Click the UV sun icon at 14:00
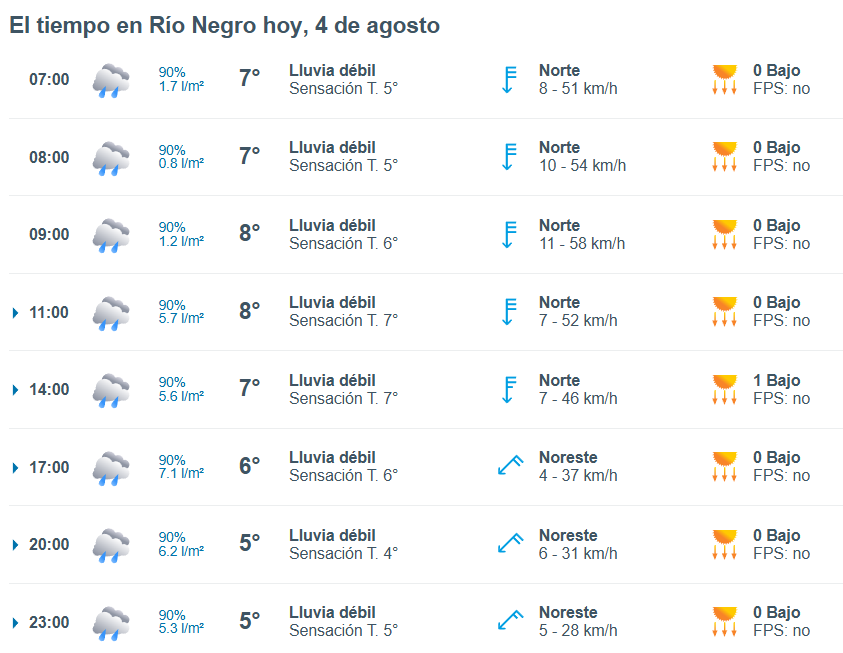 click(x=724, y=389)
